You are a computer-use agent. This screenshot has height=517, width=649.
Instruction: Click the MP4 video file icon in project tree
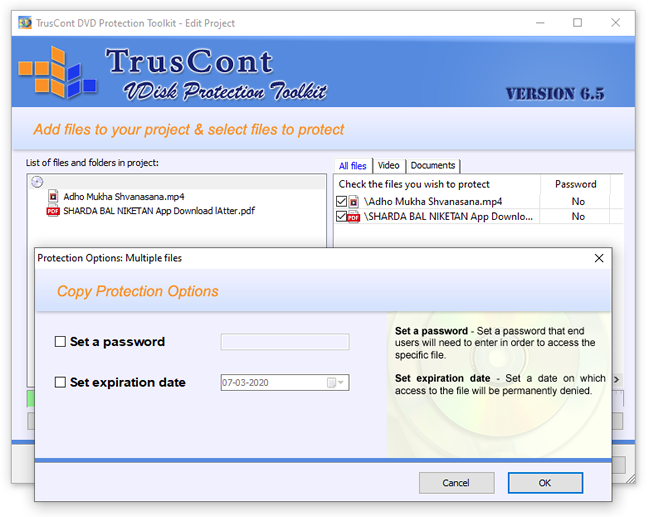pyautogui.click(x=53, y=196)
